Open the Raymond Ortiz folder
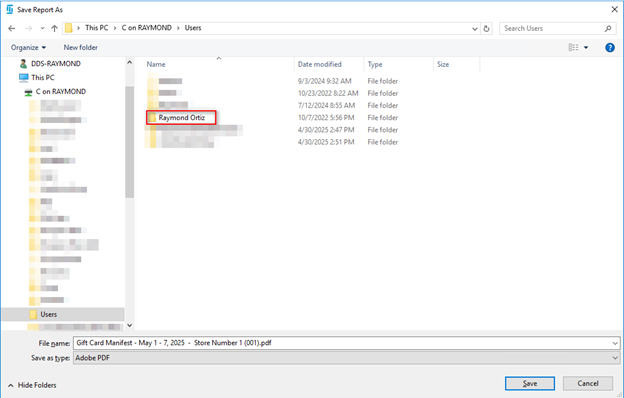This screenshot has height=398, width=624. click(181, 118)
